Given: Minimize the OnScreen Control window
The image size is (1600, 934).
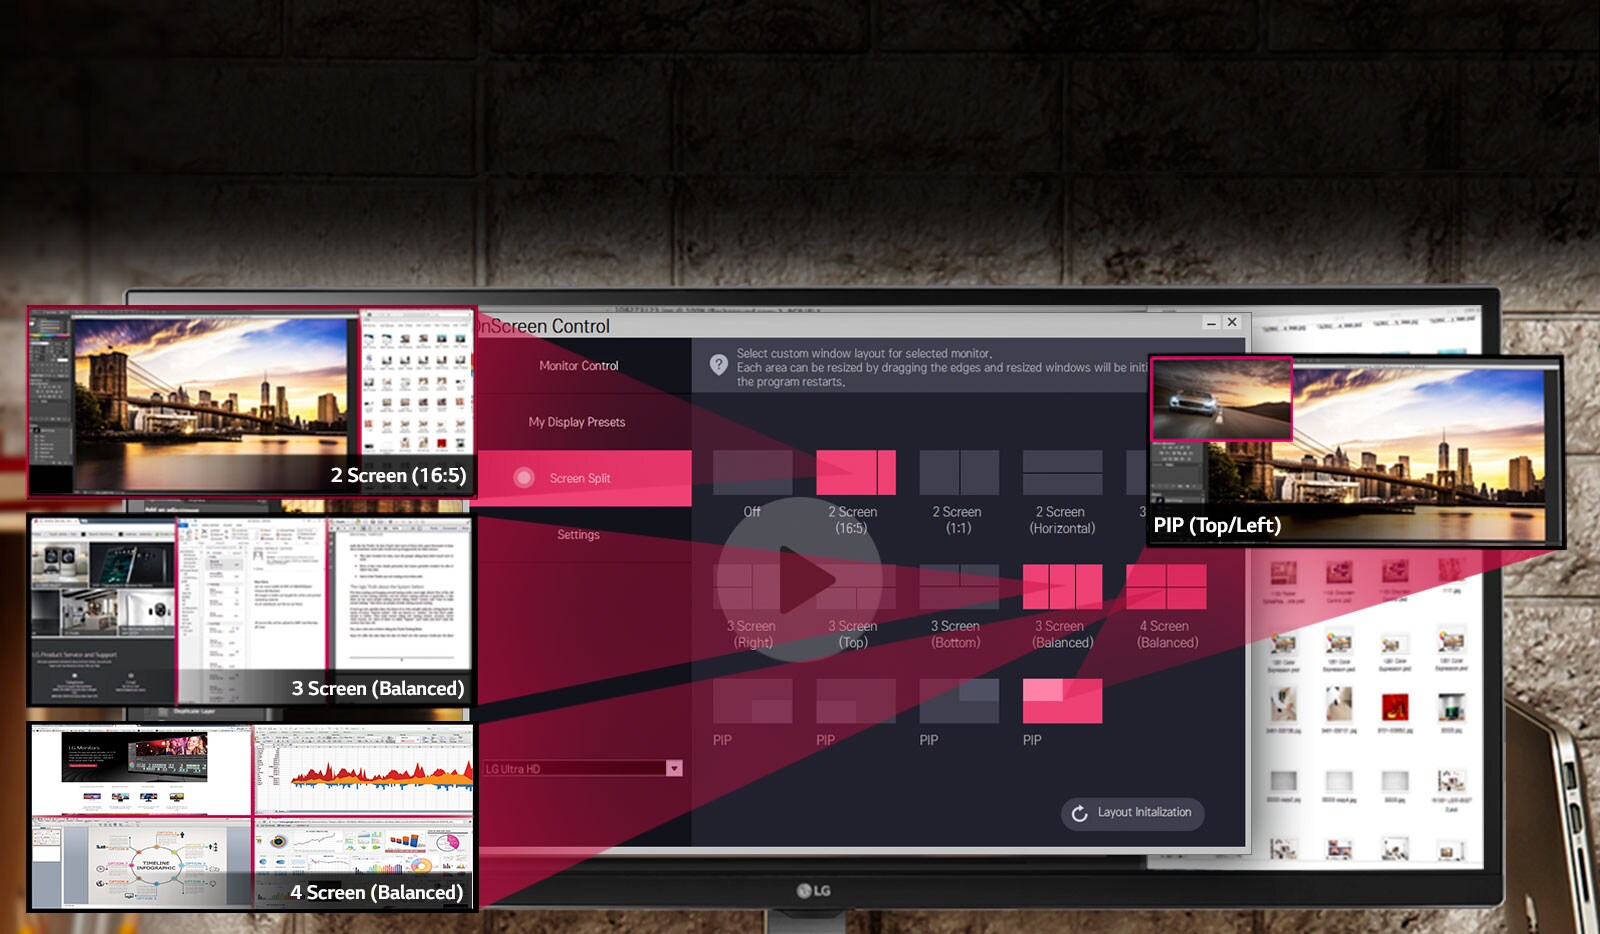Looking at the screenshot, I should 1211,323.
